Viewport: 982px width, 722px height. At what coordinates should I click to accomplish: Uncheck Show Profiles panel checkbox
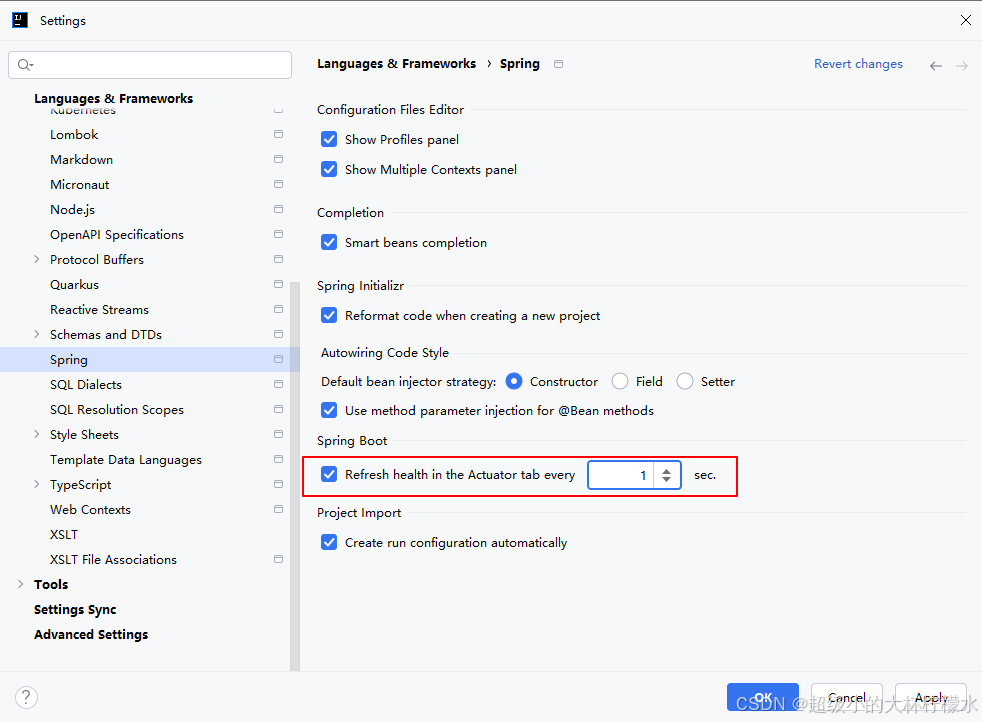tap(329, 139)
